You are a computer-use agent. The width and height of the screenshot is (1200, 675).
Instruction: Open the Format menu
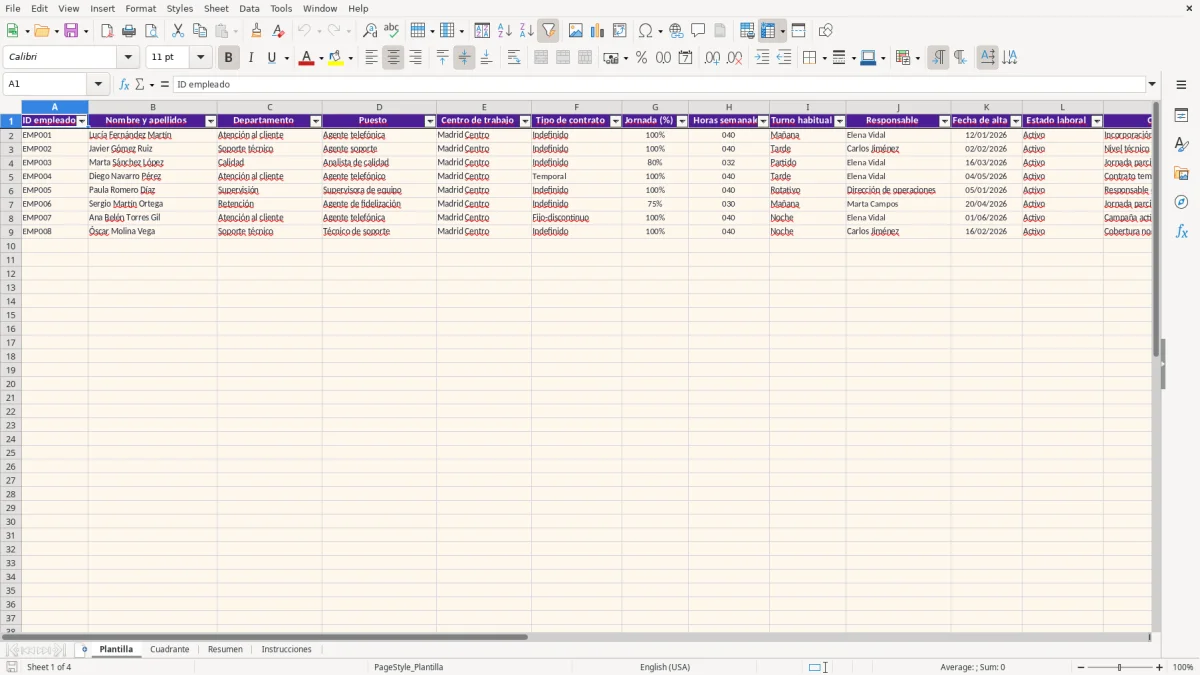pyautogui.click(x=140, y=8)
